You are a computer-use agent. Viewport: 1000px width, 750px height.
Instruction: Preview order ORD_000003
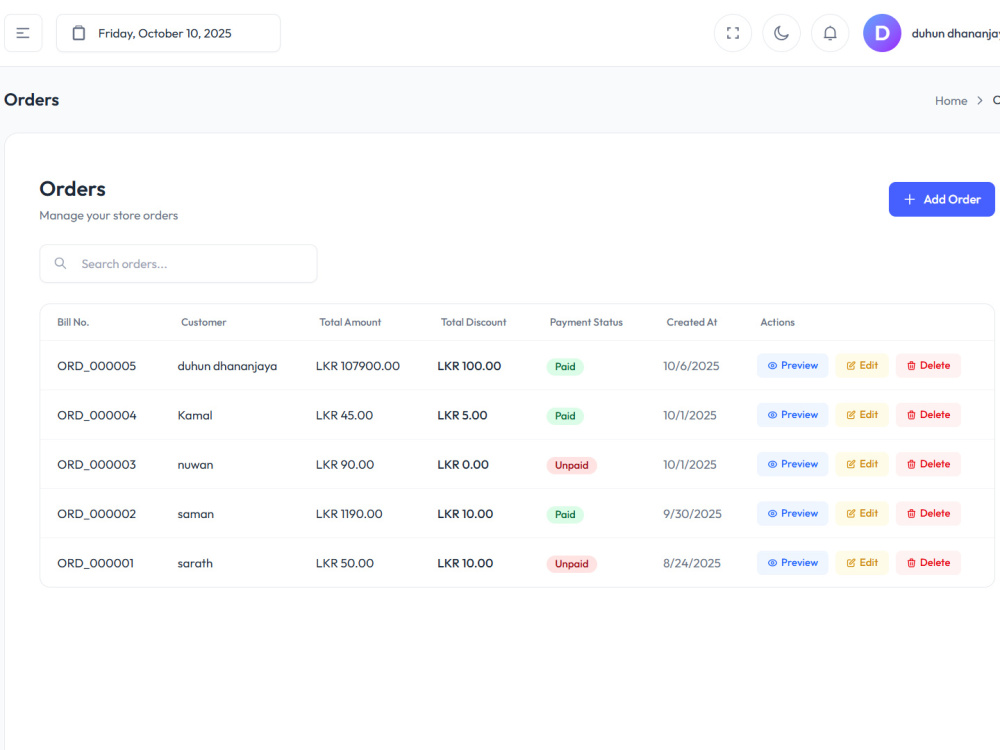792,464
